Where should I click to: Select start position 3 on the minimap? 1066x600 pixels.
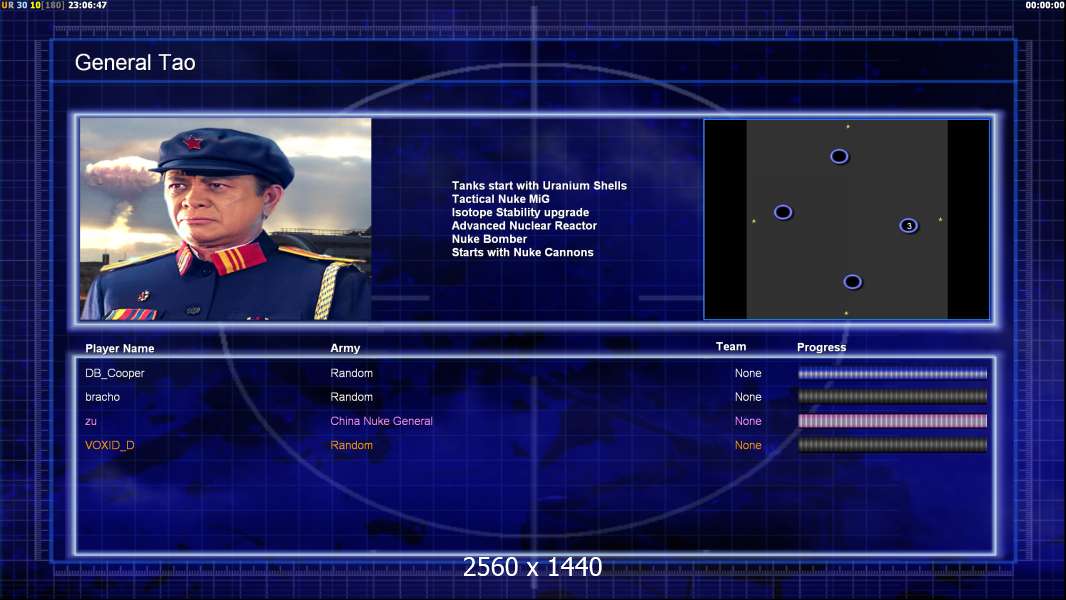[908, 226]
